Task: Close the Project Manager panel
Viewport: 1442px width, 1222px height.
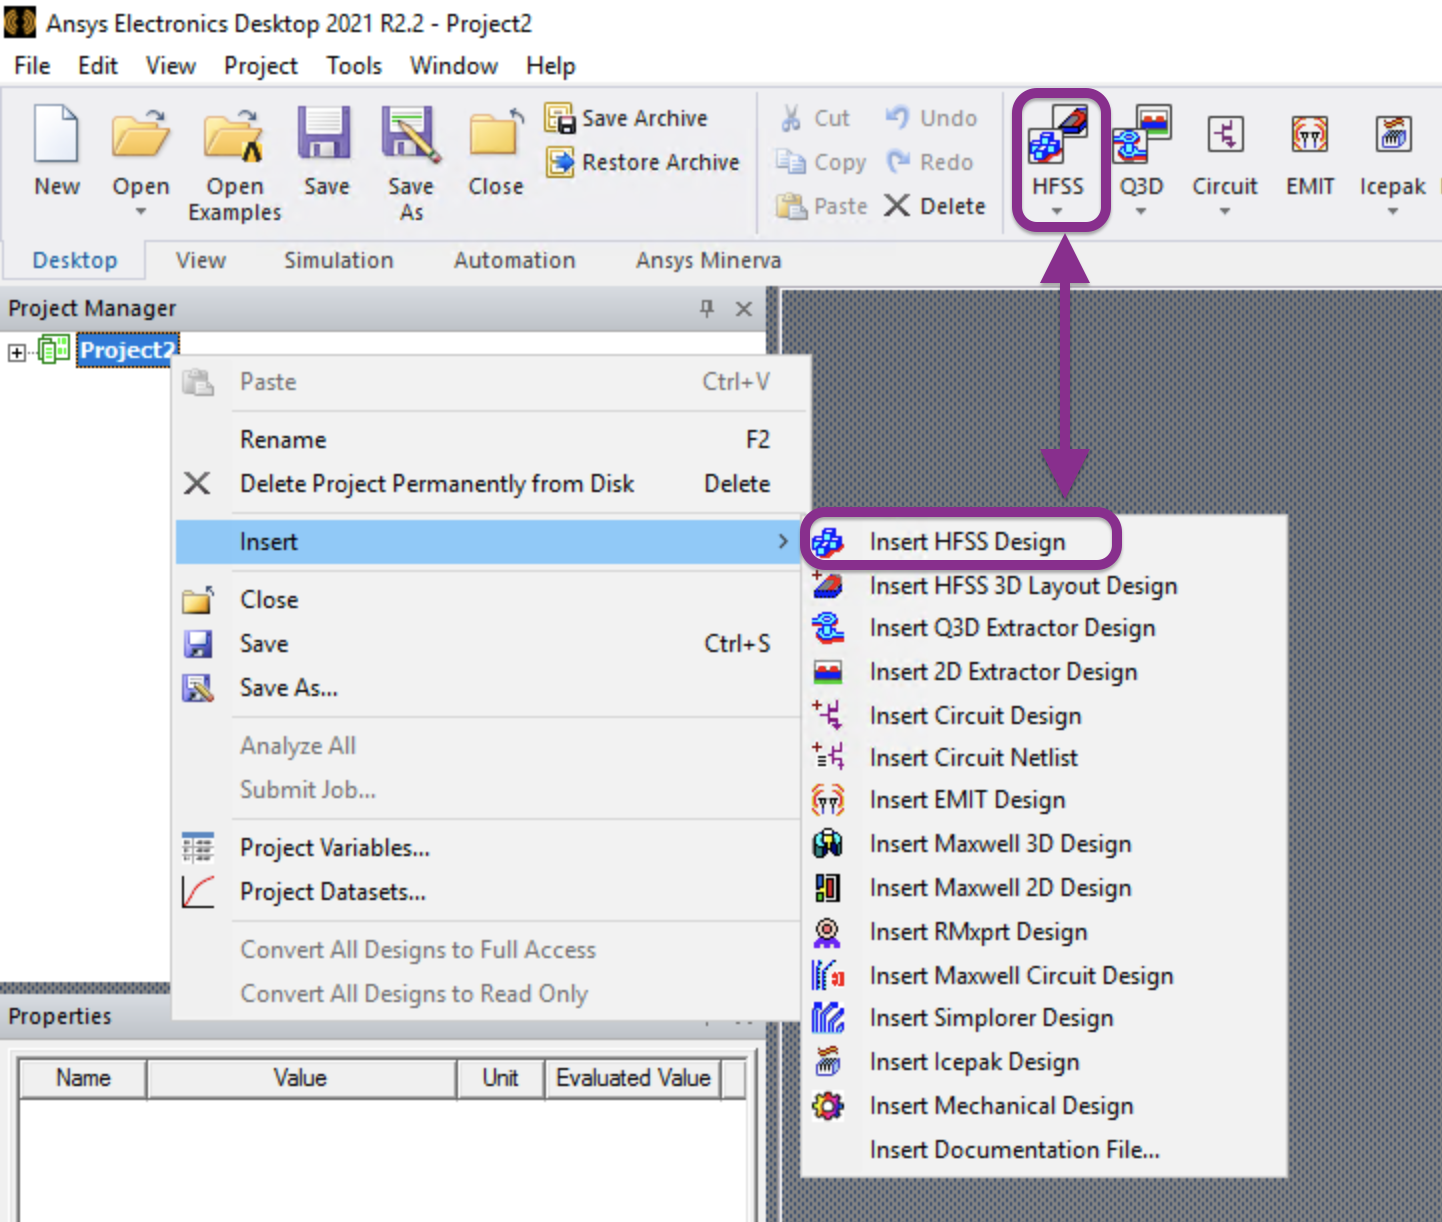Action: click(744, 308)
